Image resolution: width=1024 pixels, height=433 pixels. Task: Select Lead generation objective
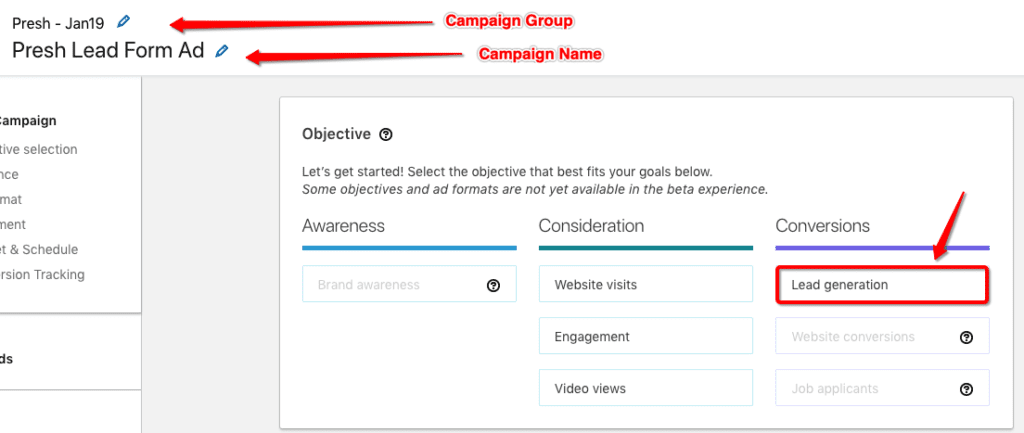click(882, 285)
